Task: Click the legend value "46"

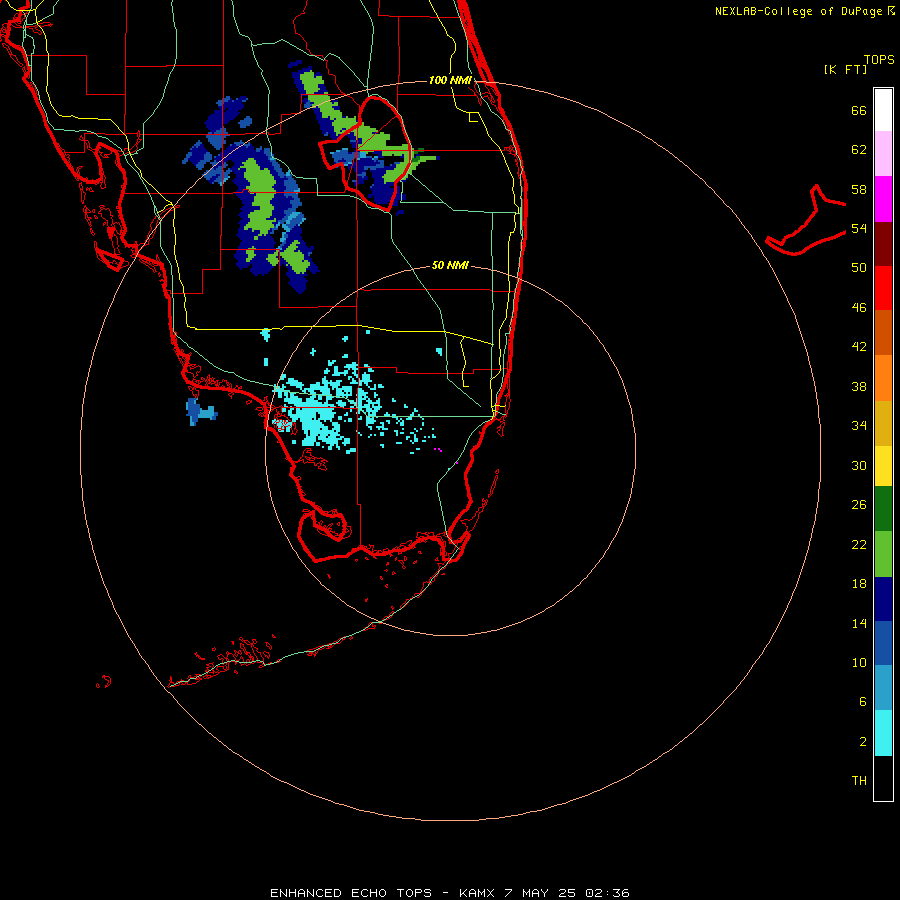Action: pyautogui.click(x=859, y=308)
